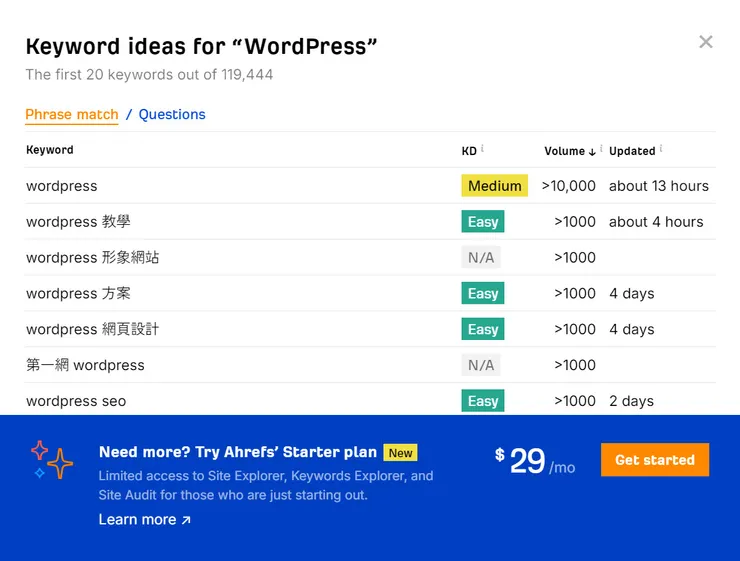Viewport: 740px width, 561px height.
Task: Click the $29 /mo price
Action: pos(535,461)
